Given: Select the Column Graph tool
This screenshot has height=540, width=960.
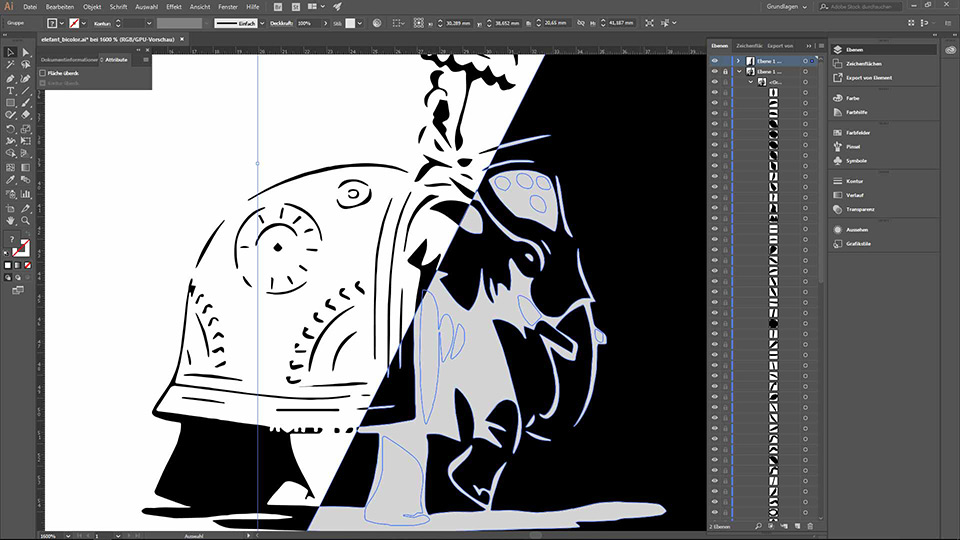Looking at the screenshot, I should tap(25, 194).
